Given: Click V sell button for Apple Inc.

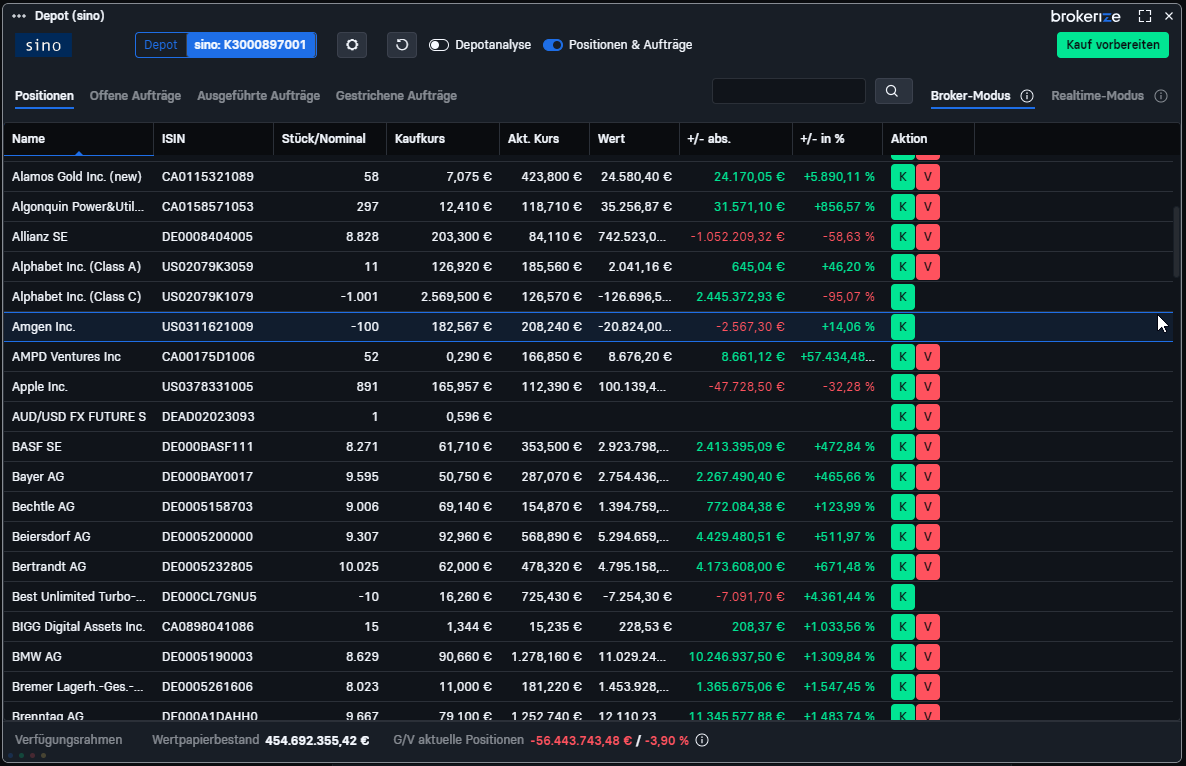Looking at the screenshot, I should (927, 386).
